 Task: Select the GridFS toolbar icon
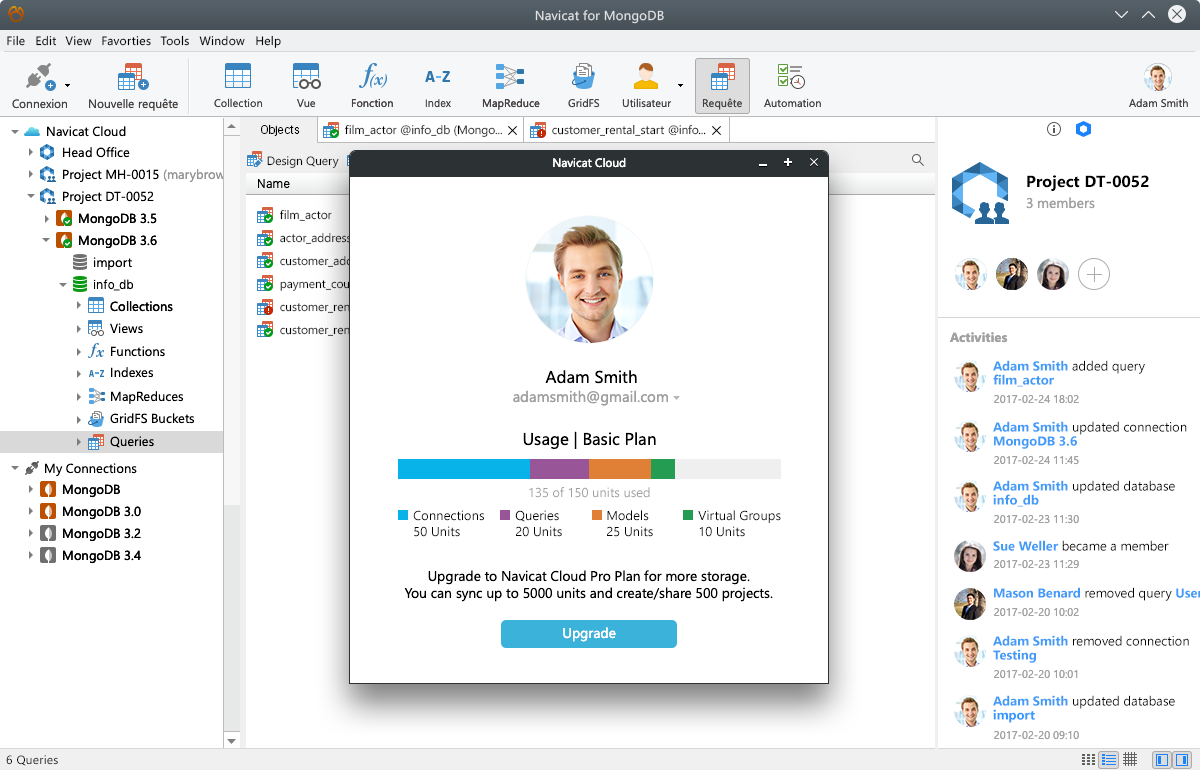tap(582, 86)
